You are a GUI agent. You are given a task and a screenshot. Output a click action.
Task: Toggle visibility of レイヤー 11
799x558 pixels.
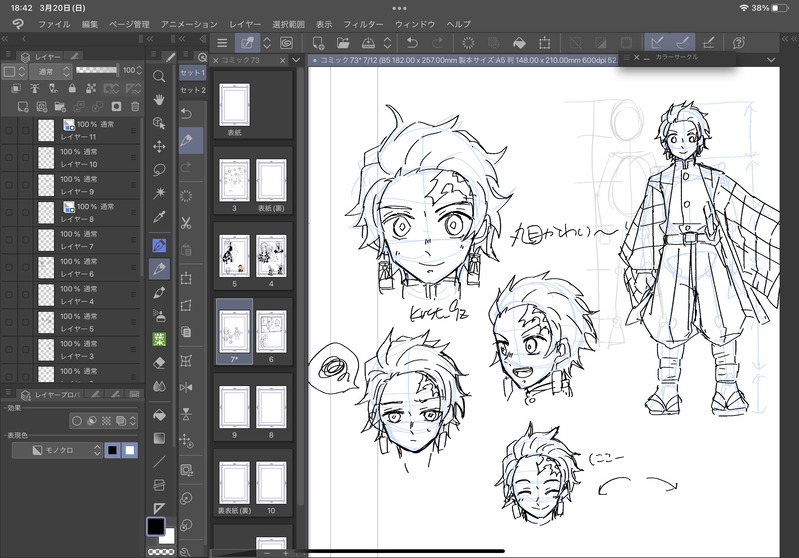pos(9,130)
